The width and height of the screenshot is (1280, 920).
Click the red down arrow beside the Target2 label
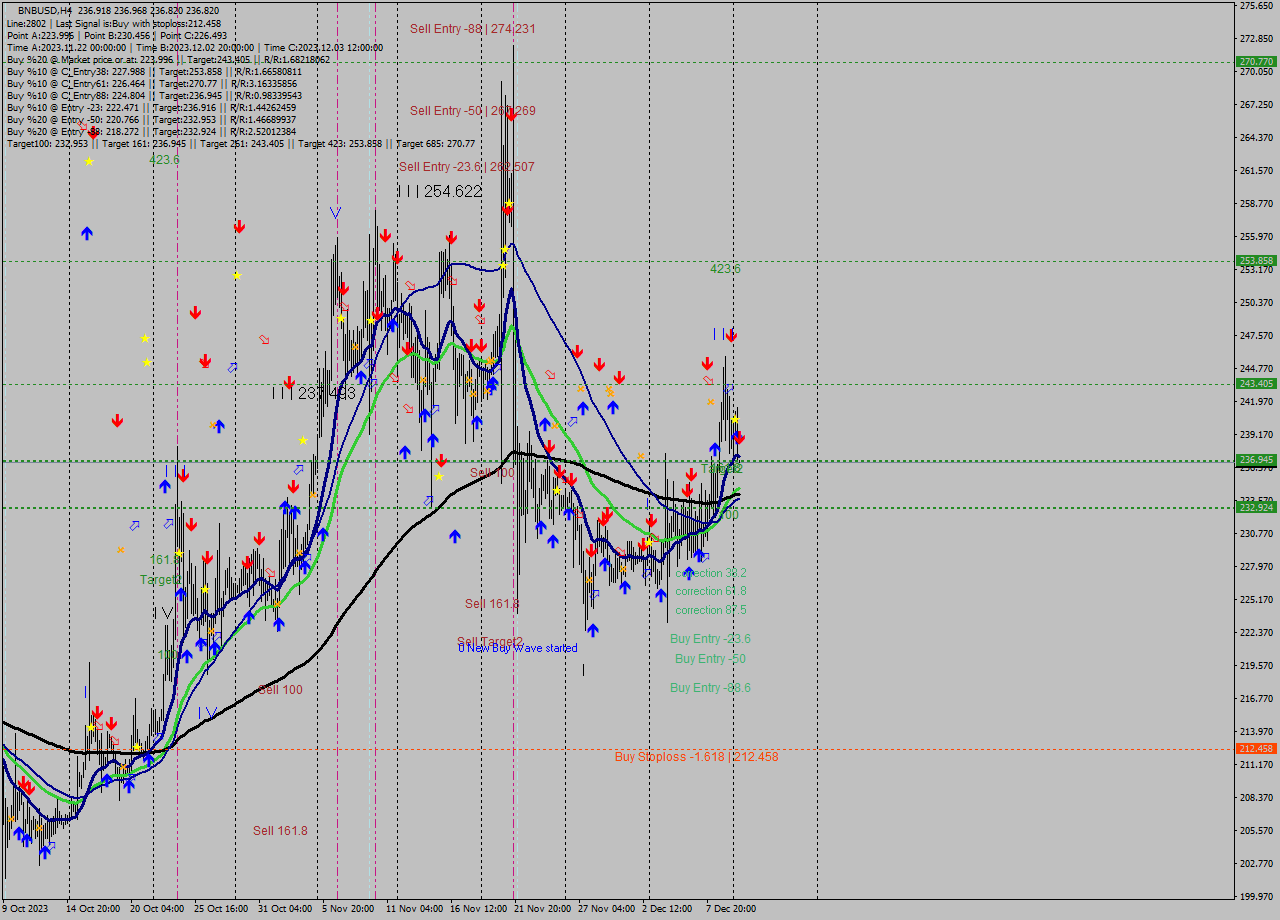pos(207,558)
